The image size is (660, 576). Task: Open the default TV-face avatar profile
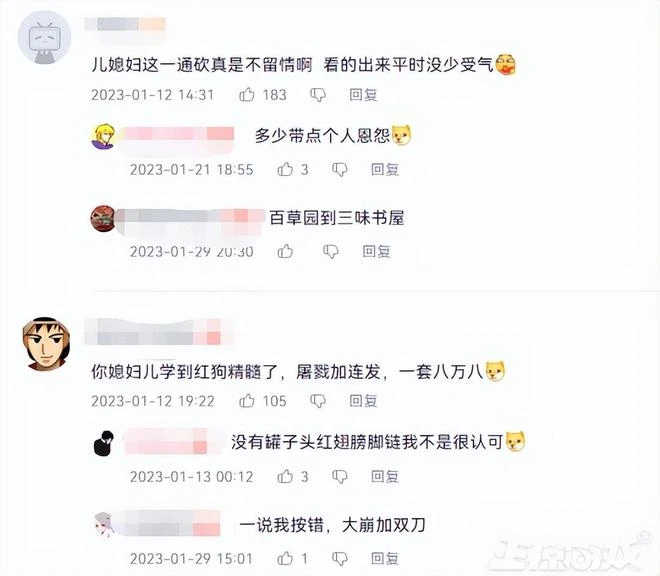point(44,38)
